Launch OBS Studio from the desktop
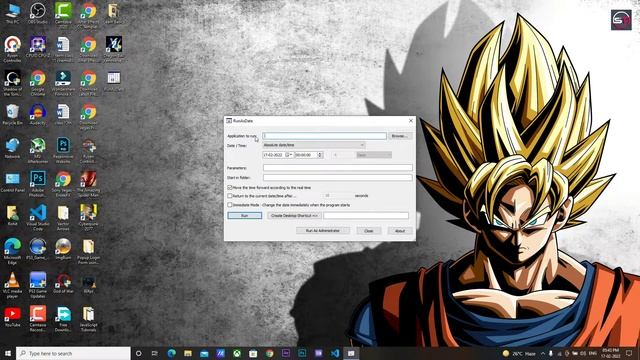 38,13
